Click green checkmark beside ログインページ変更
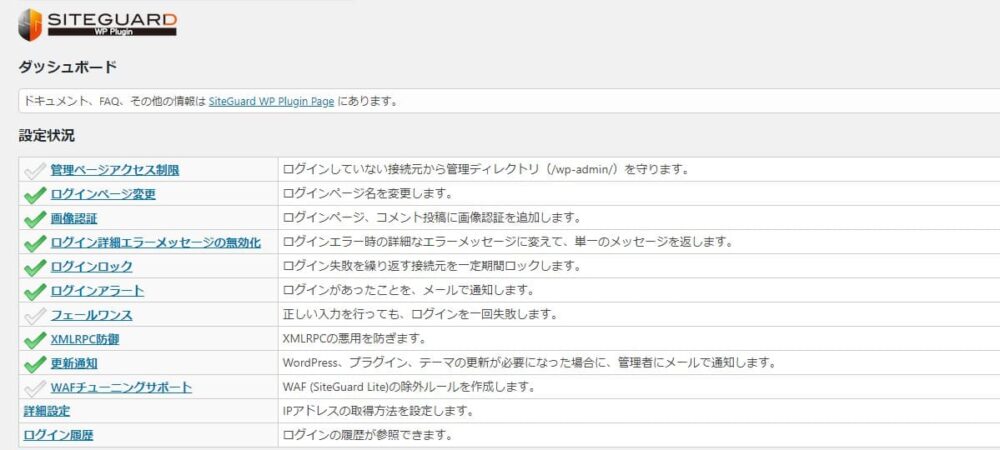Image resolution: width=1000 pixels, height=450 pixels. pos(34,194)
